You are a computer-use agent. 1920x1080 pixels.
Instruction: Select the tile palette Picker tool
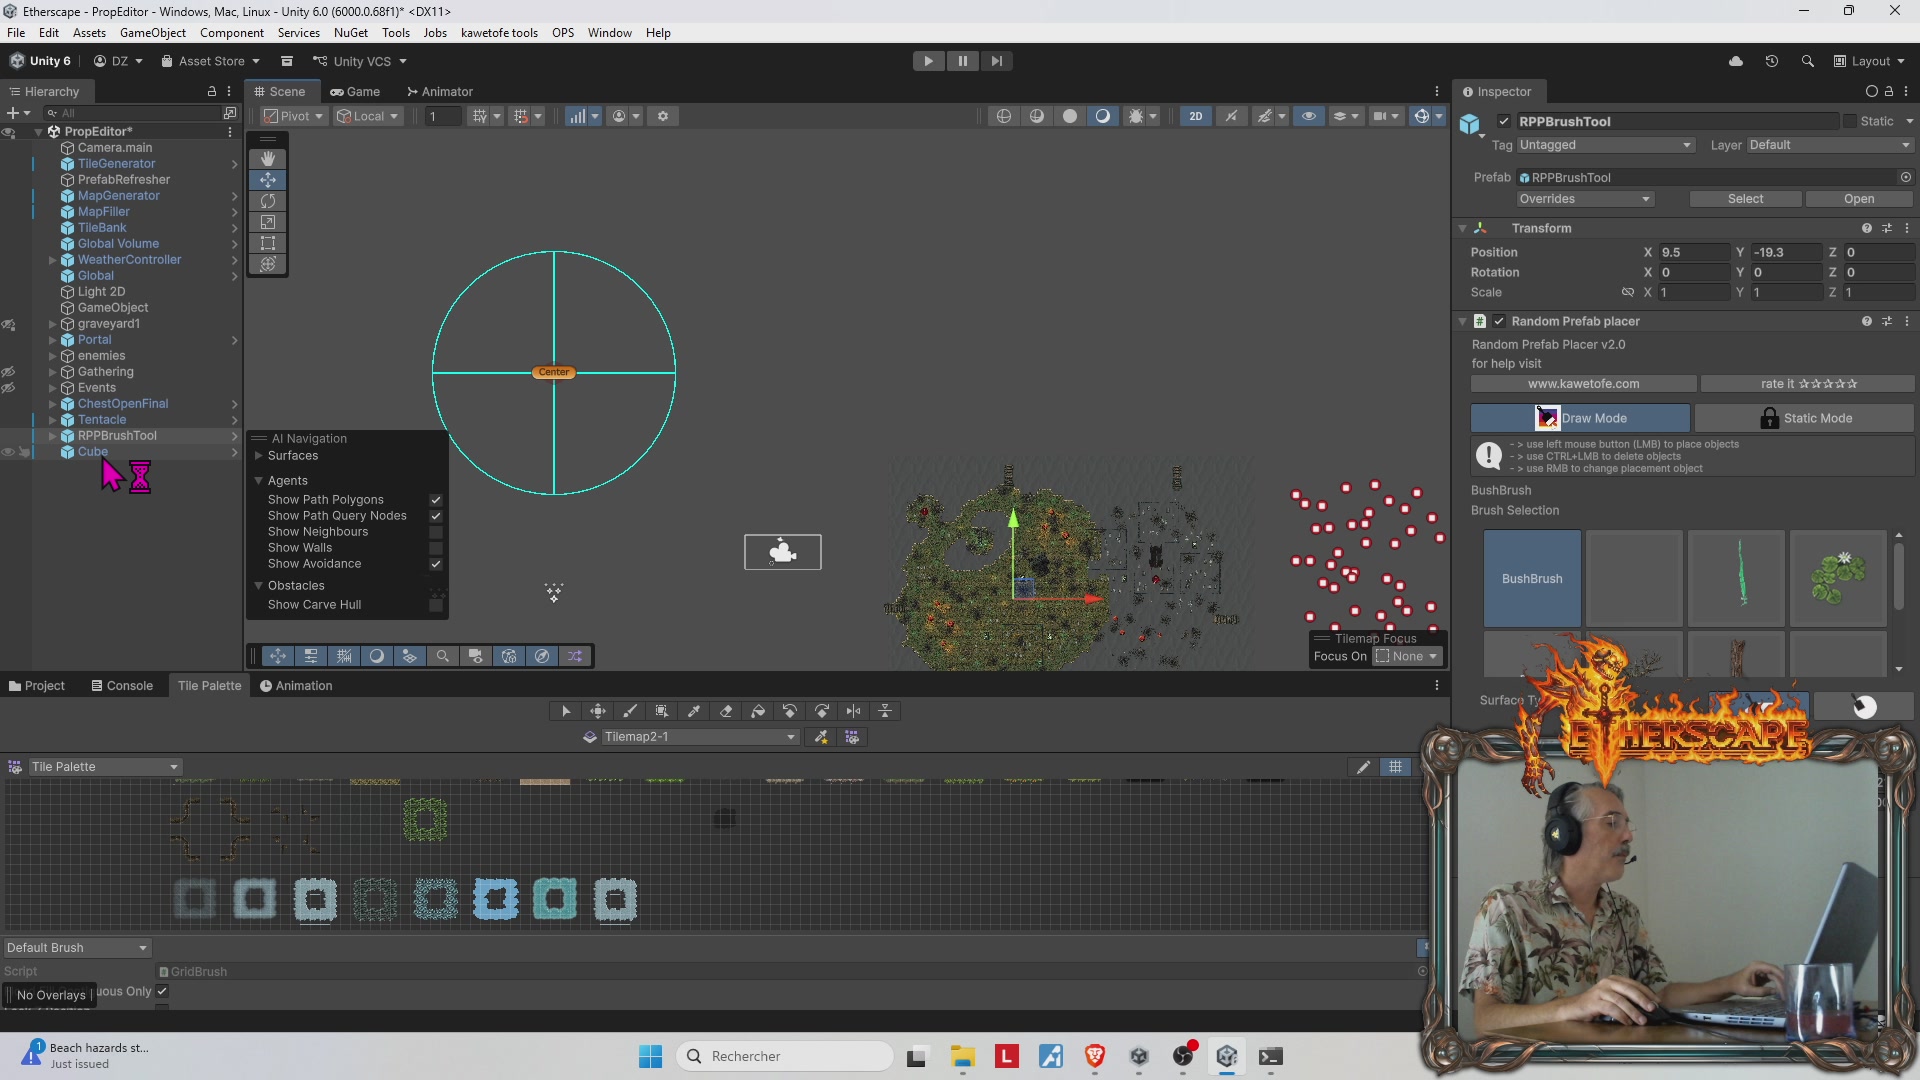point(694,711)
